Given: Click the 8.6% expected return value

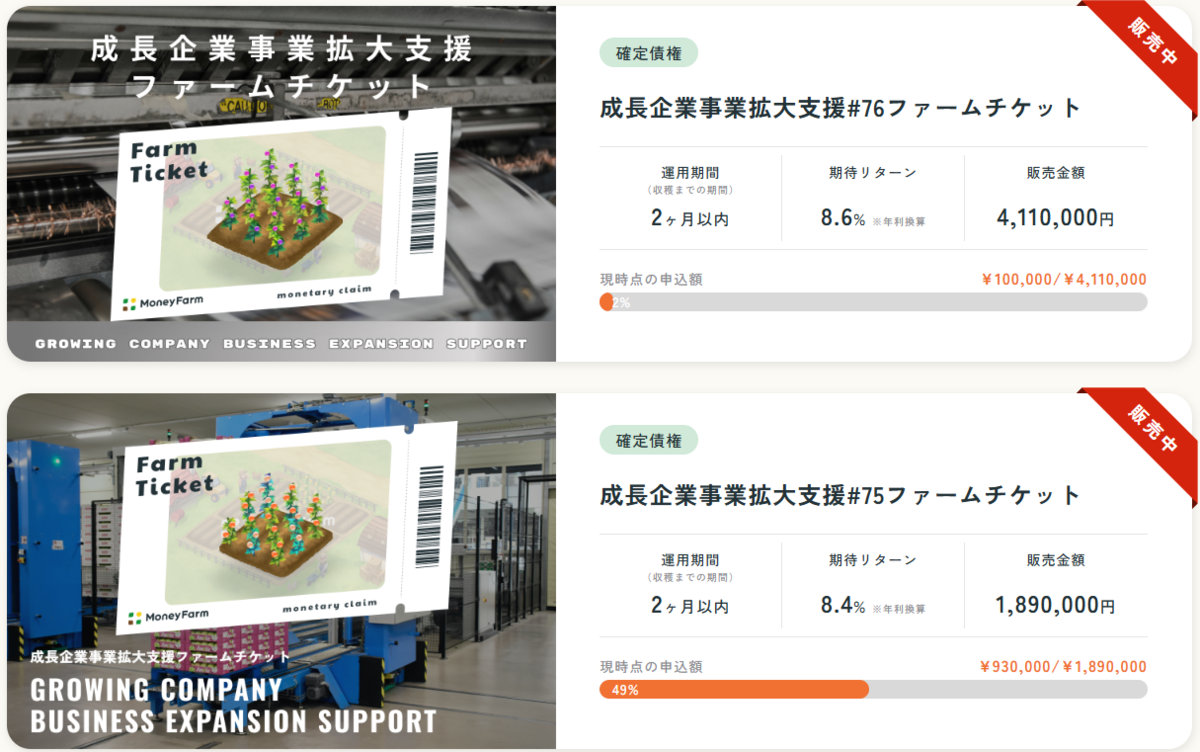Looking at the screenshot, I should click(843, 218).
